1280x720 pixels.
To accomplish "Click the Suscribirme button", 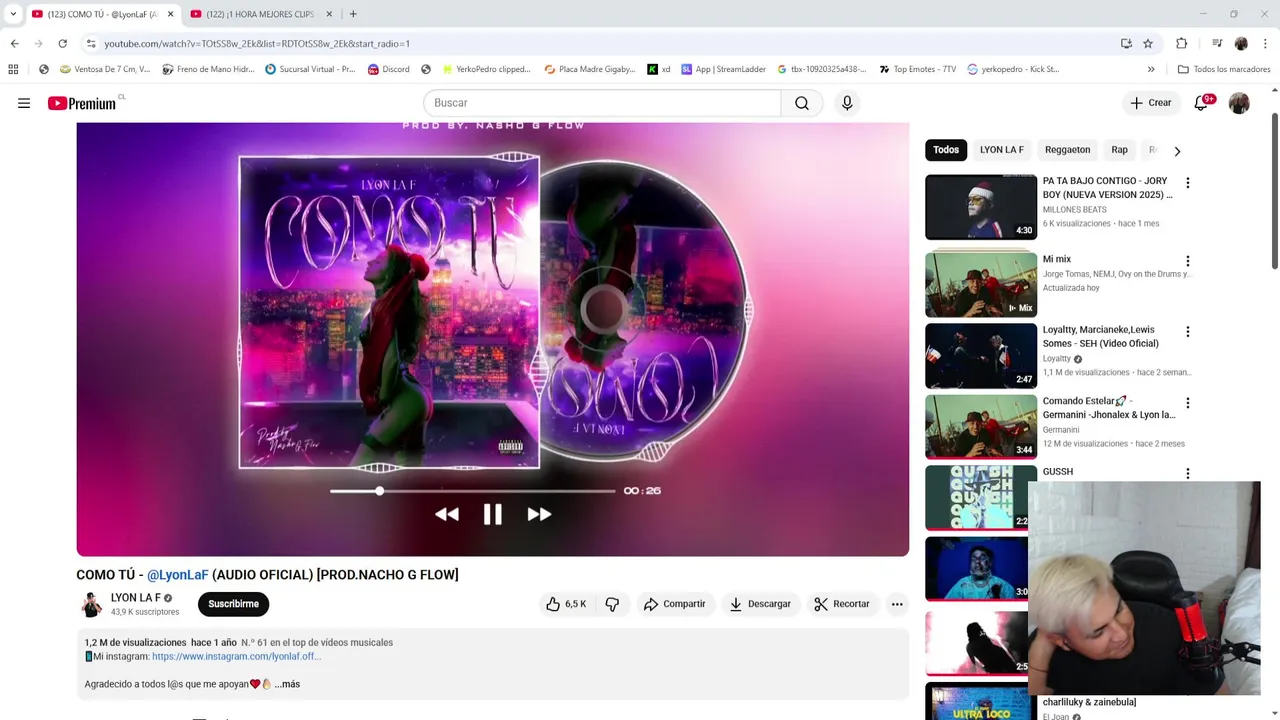I will click(234, 604).
